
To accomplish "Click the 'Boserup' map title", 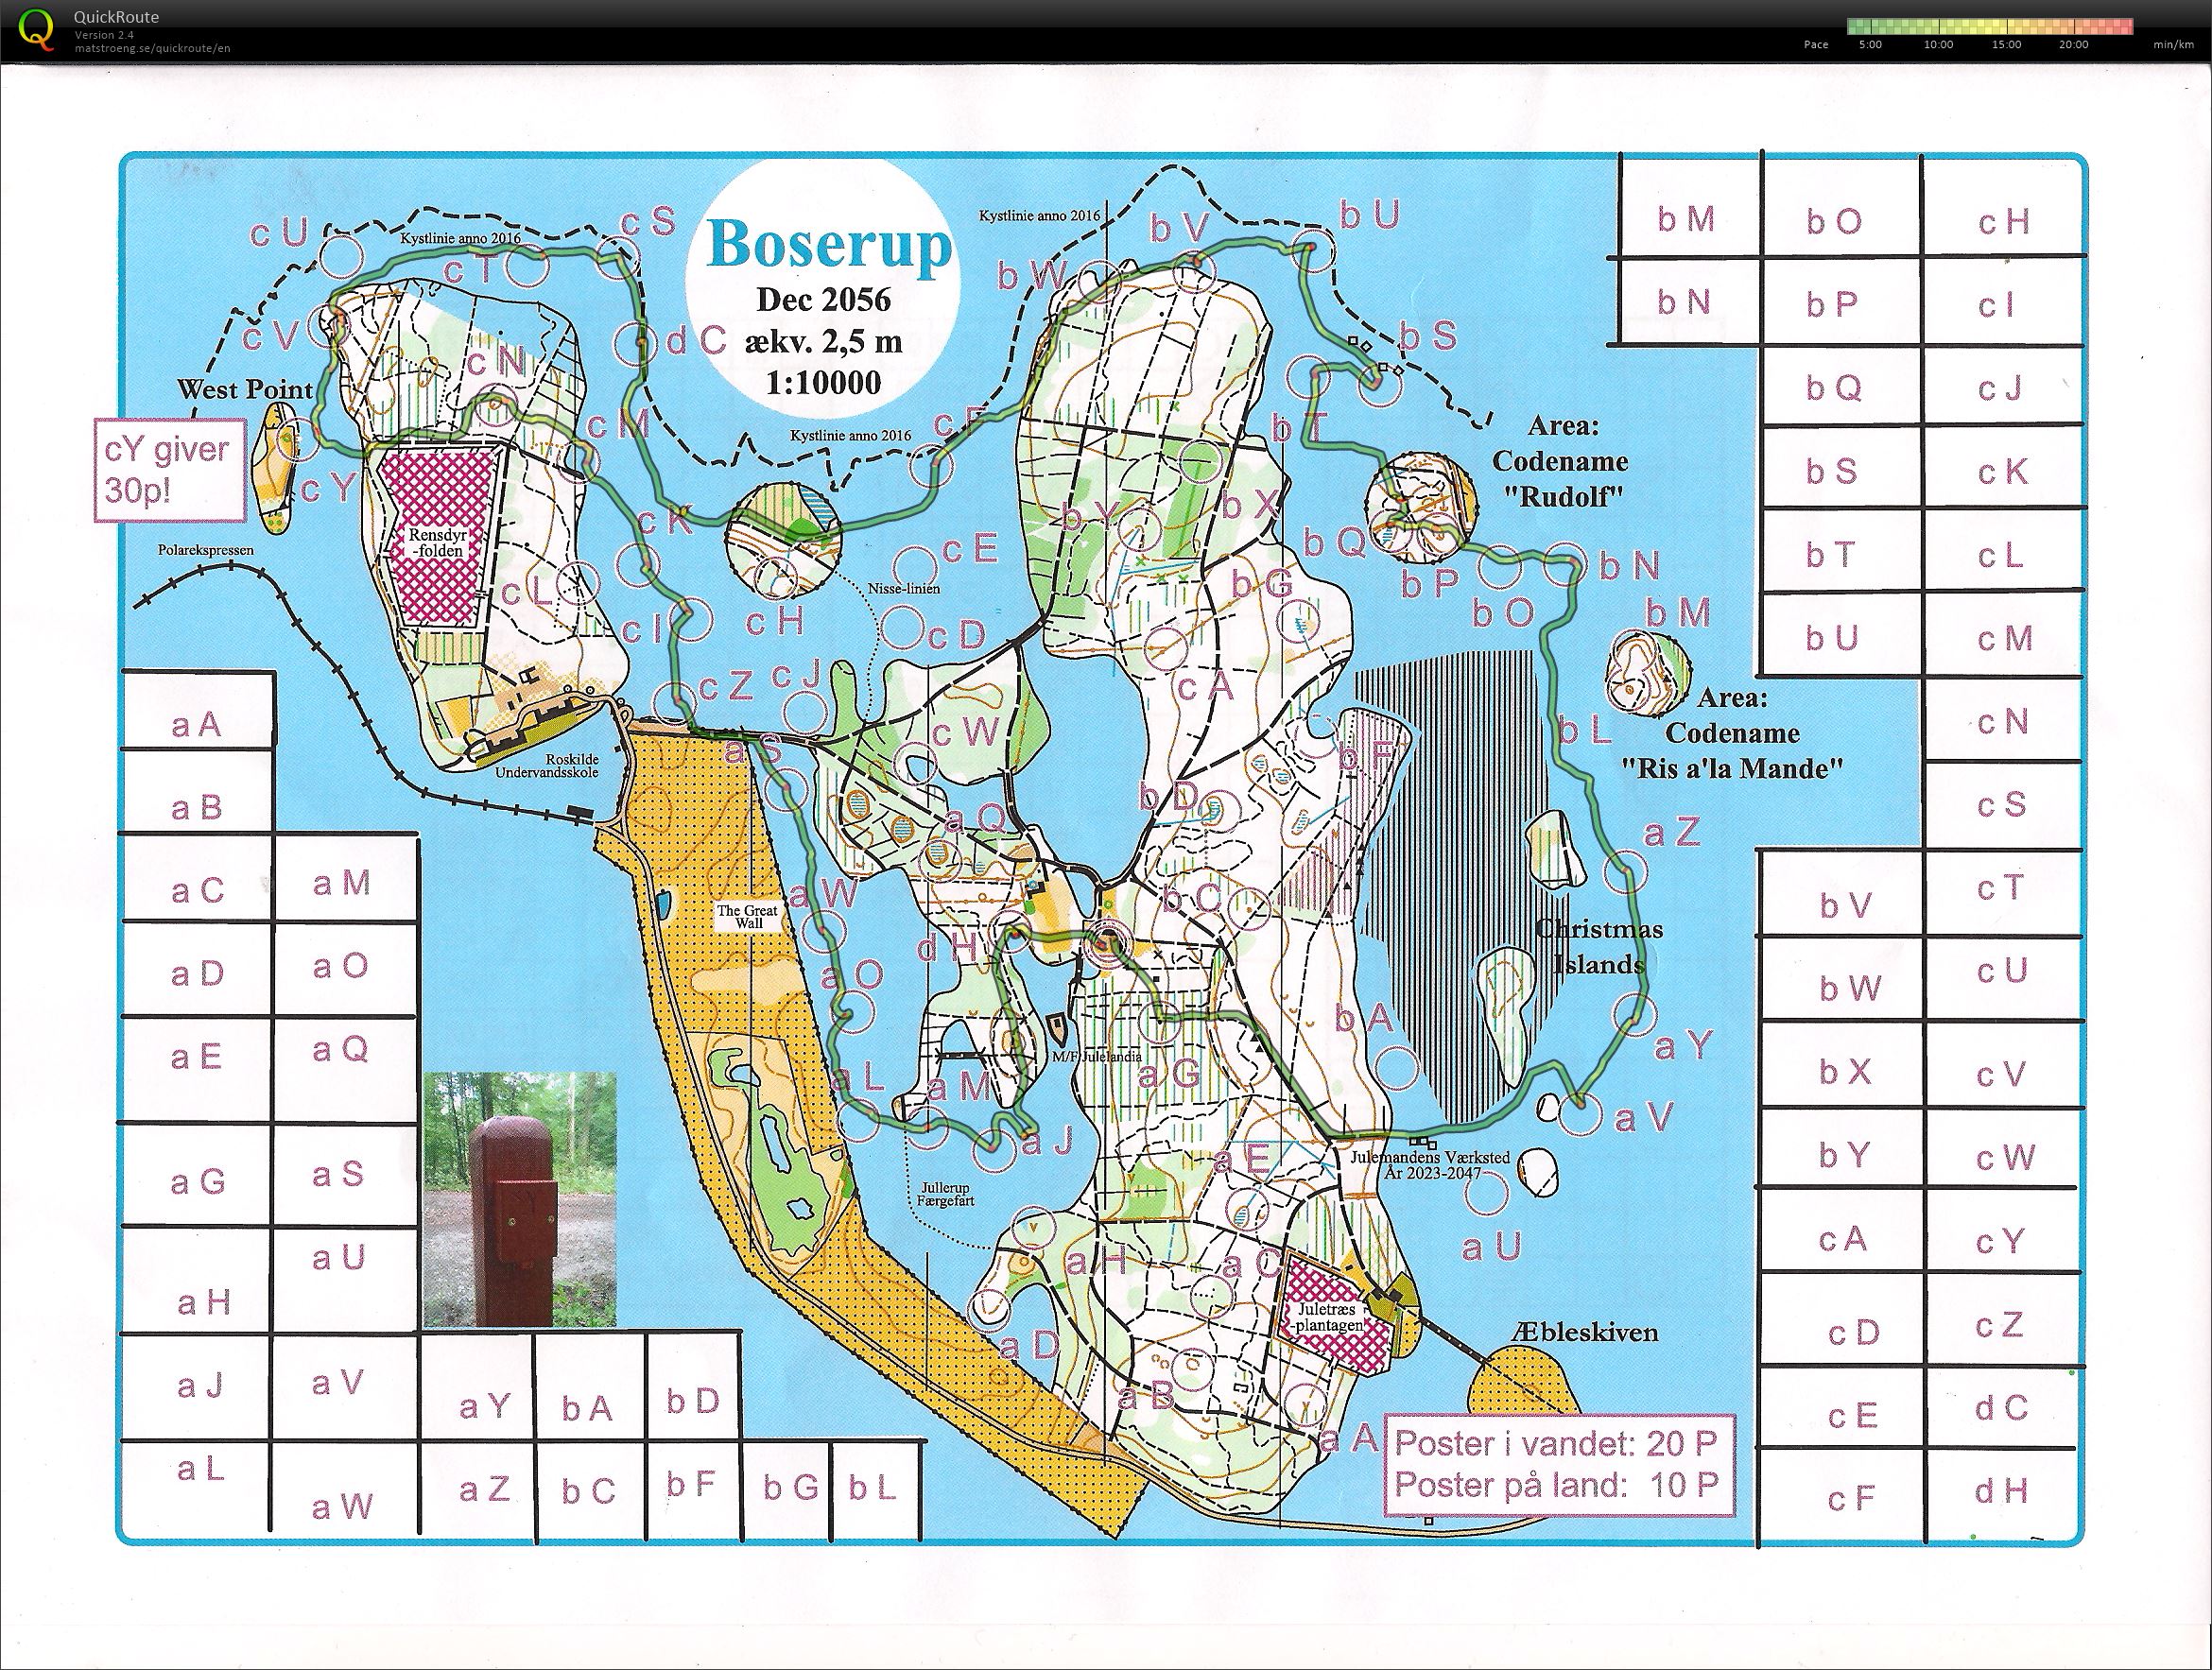I will [829, 243].
